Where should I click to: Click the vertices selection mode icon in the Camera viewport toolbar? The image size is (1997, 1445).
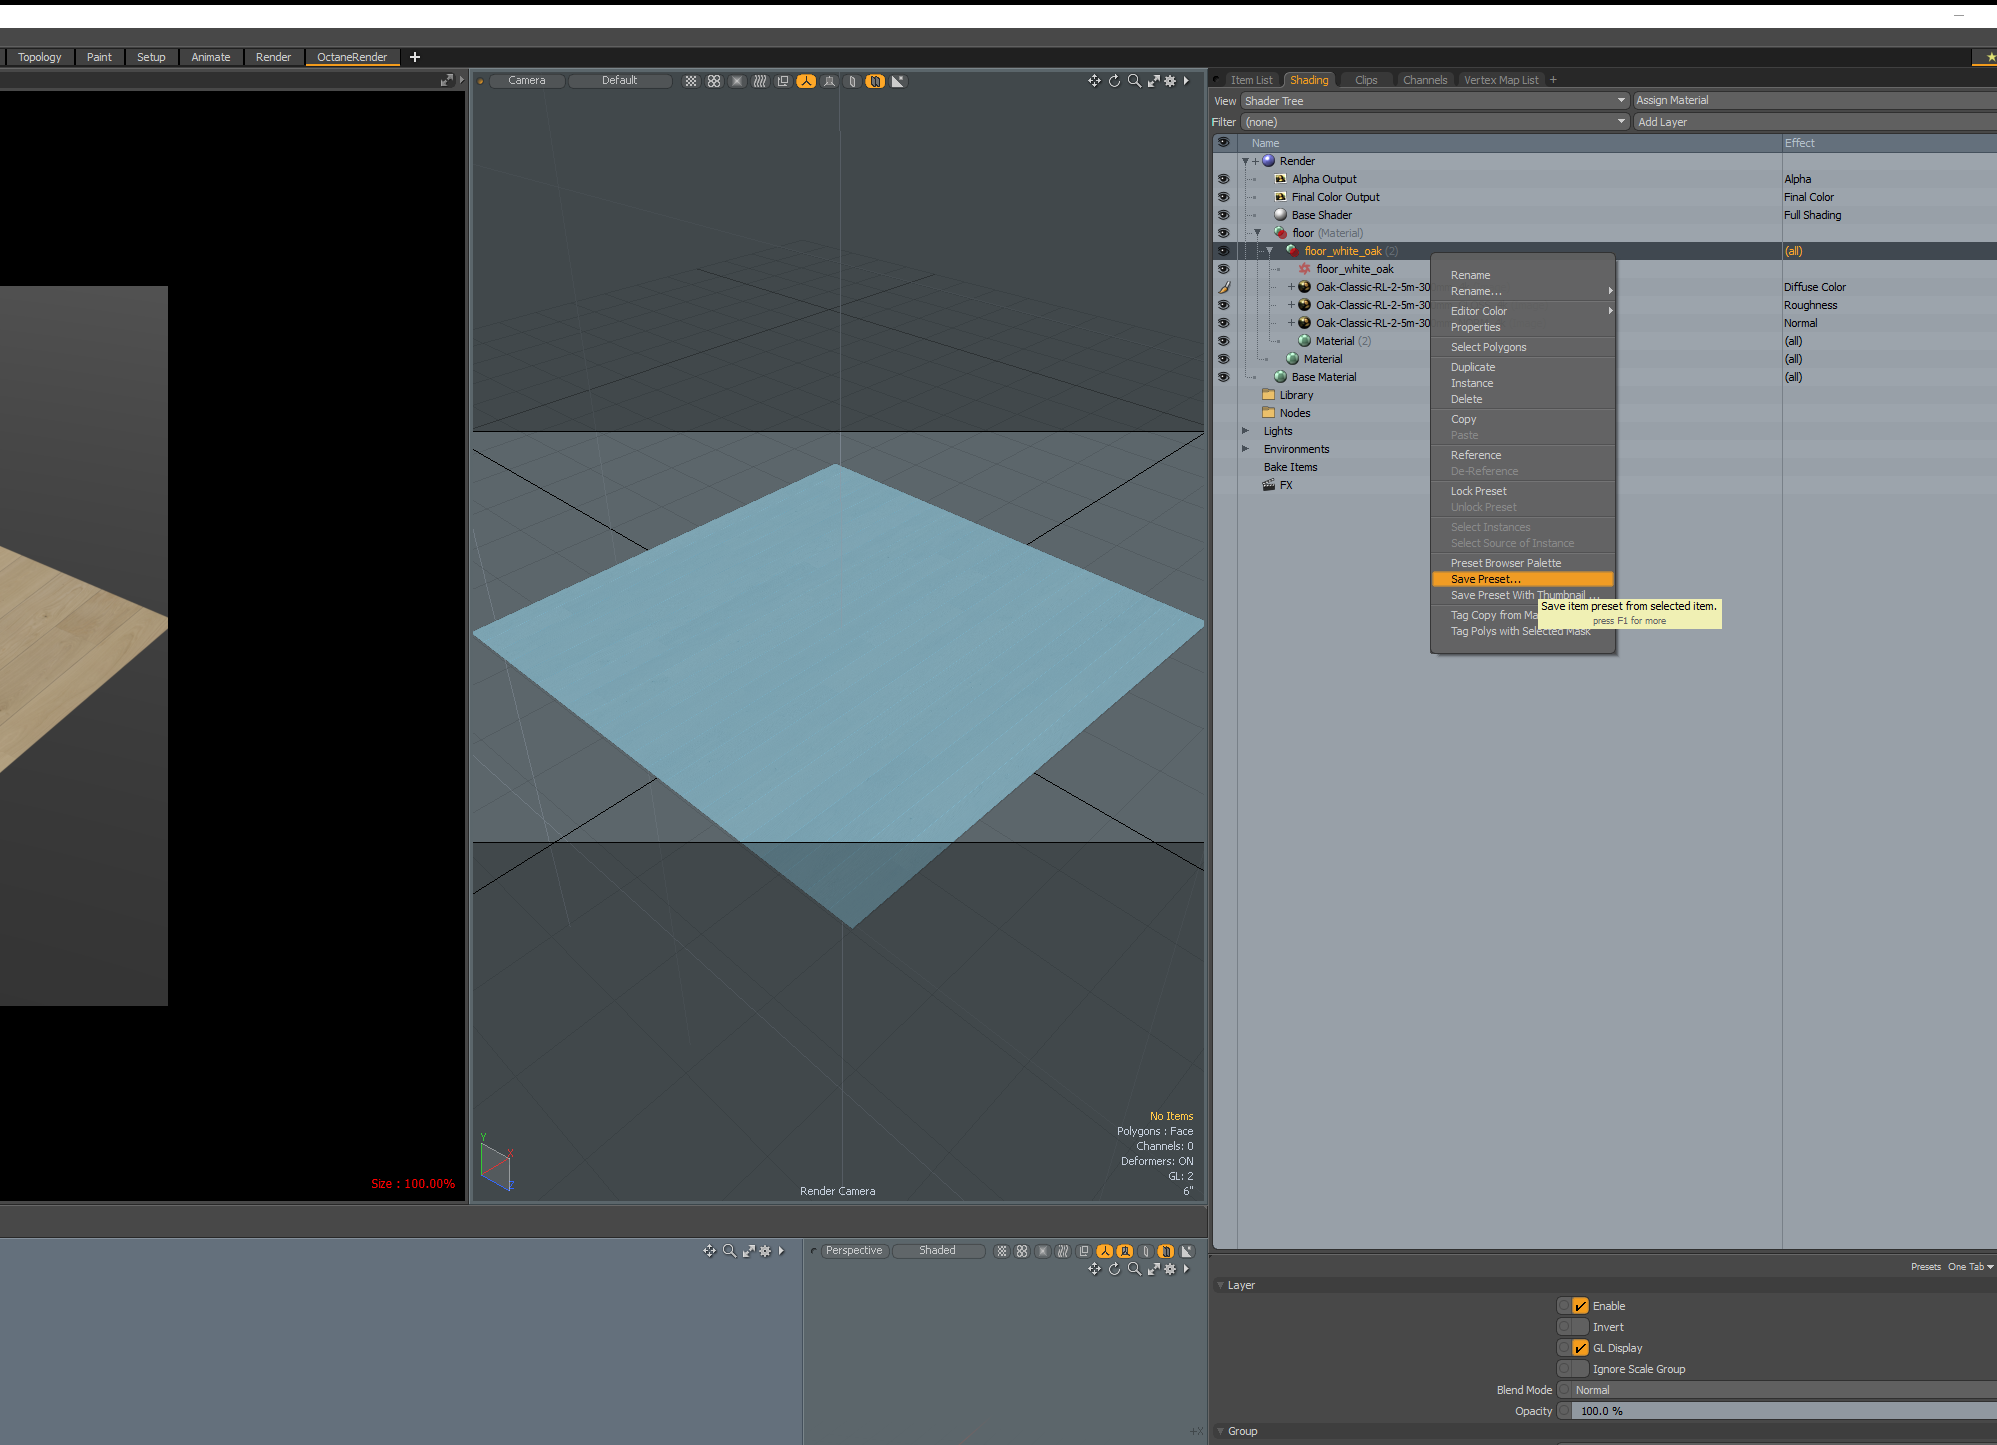click(x=691, y=81)
